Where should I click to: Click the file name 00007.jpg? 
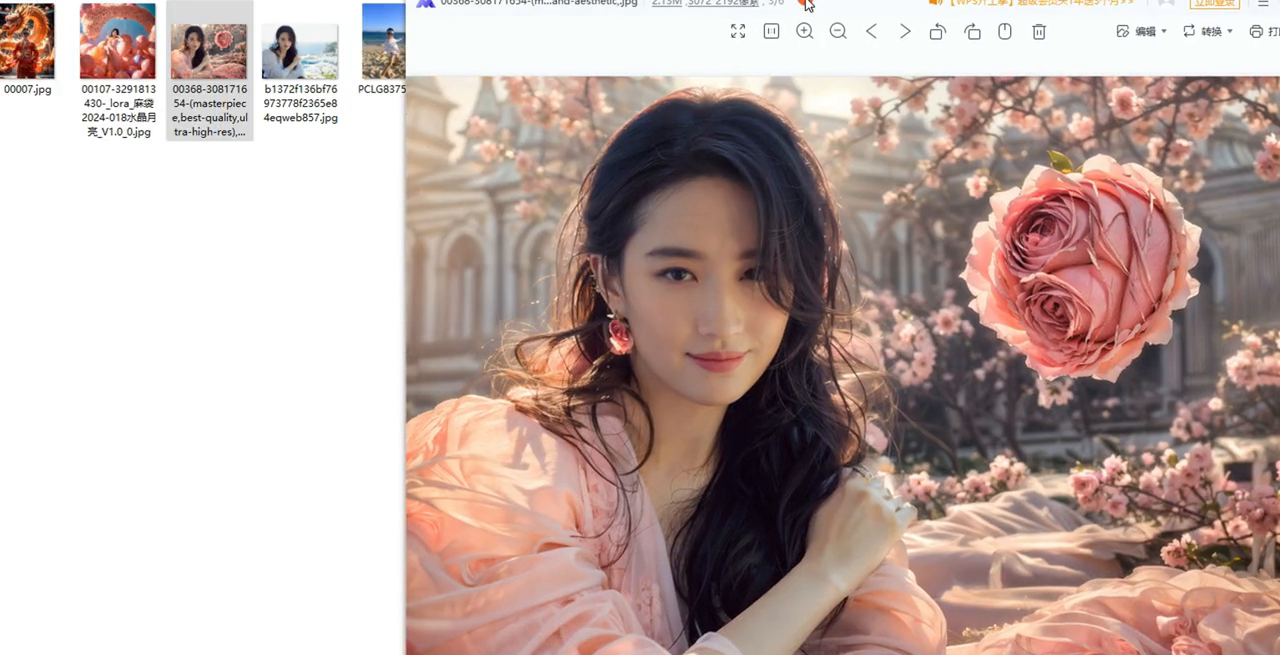[x=28, y=89]
